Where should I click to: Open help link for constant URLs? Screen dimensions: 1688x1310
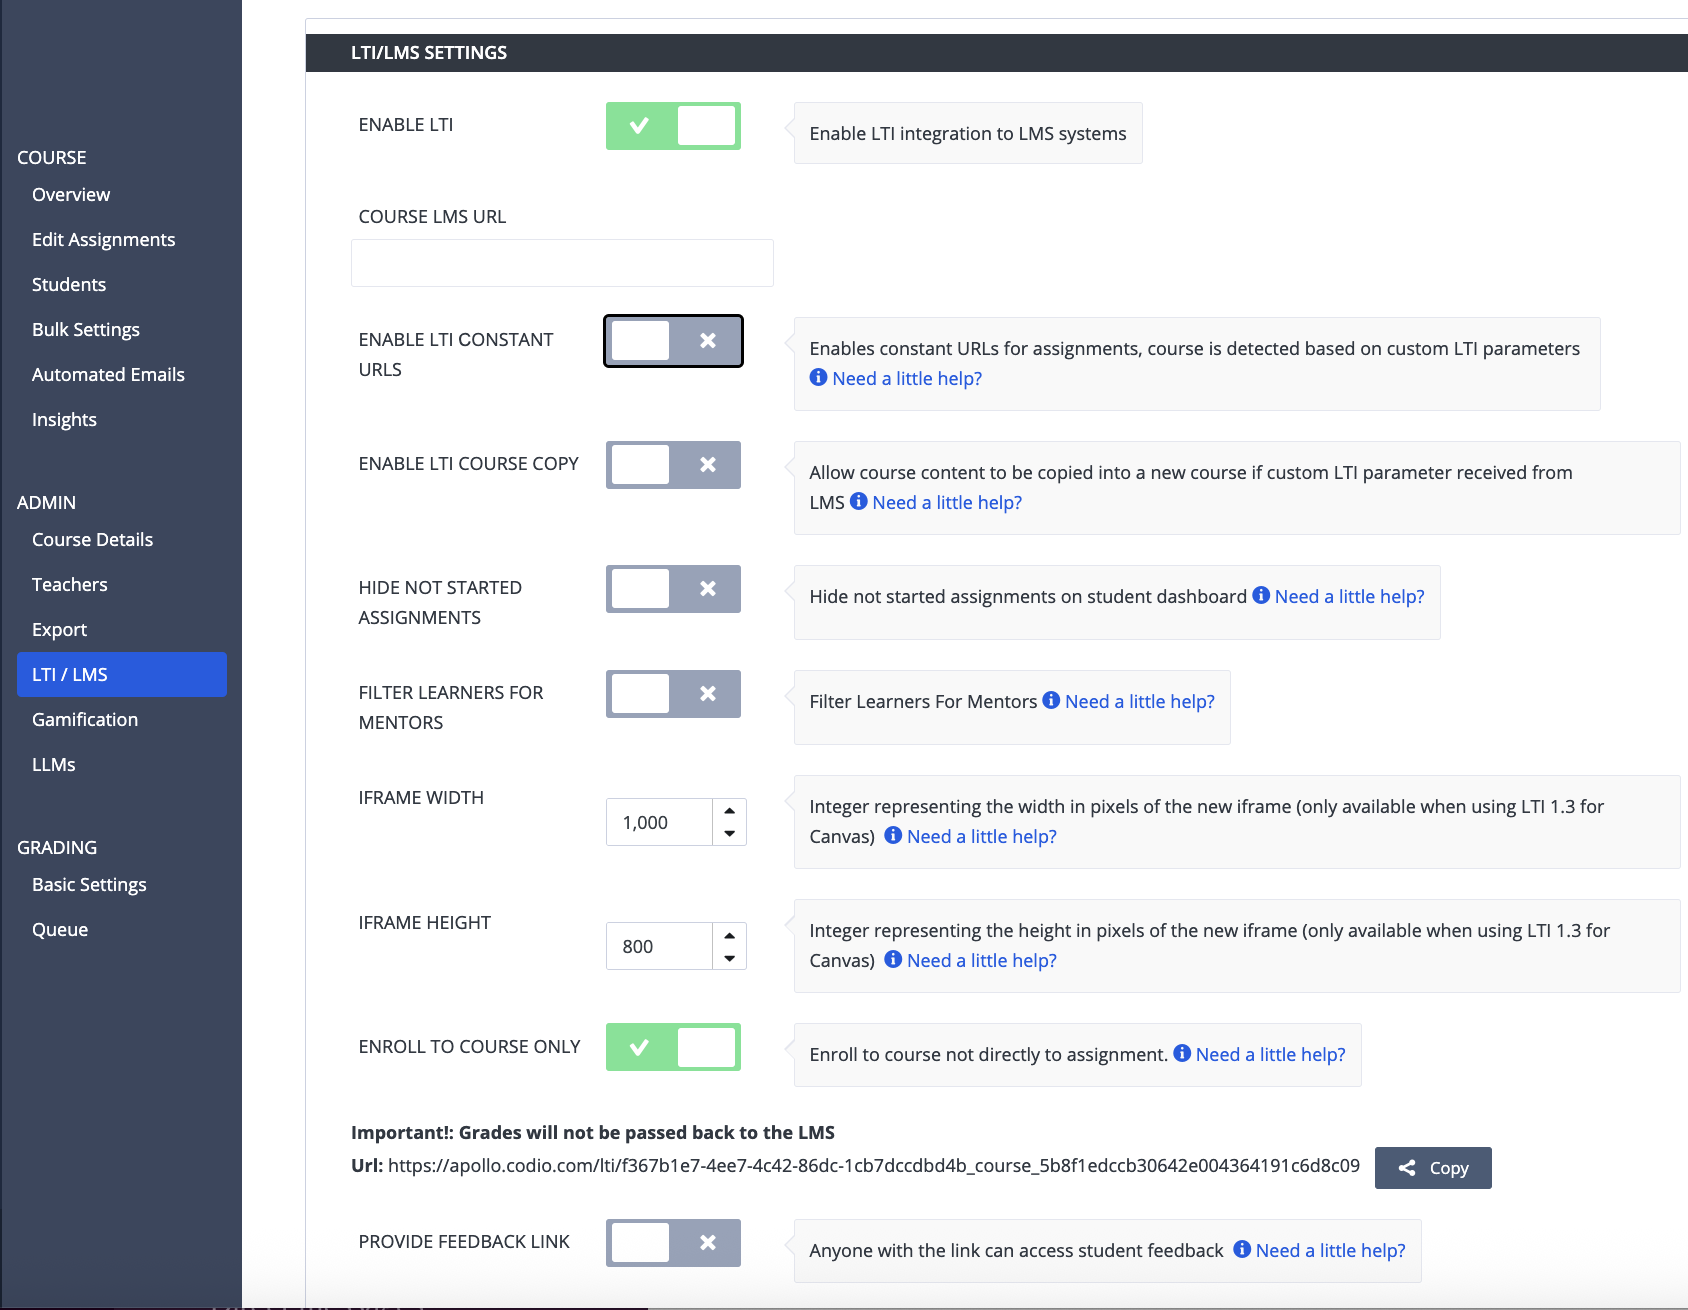pos(907,378)
